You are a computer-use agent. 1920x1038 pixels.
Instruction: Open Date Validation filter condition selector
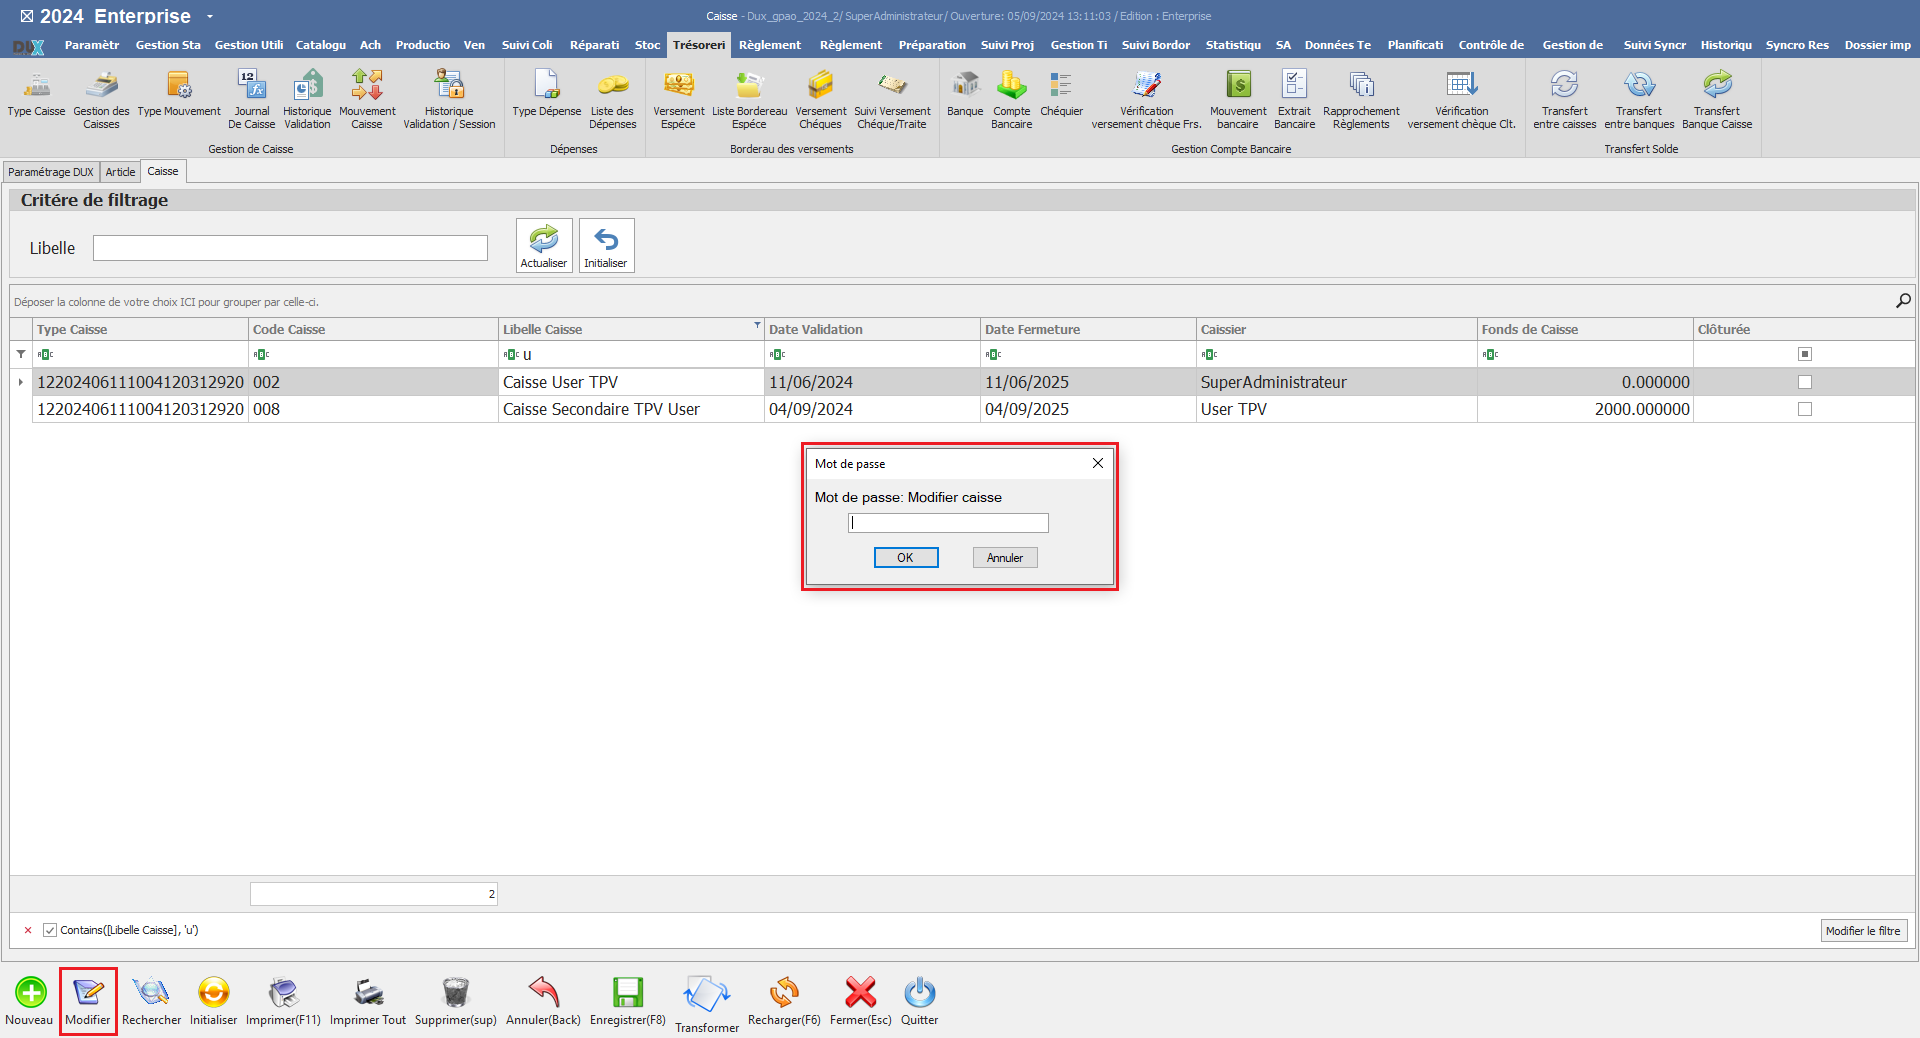point(777,354)
